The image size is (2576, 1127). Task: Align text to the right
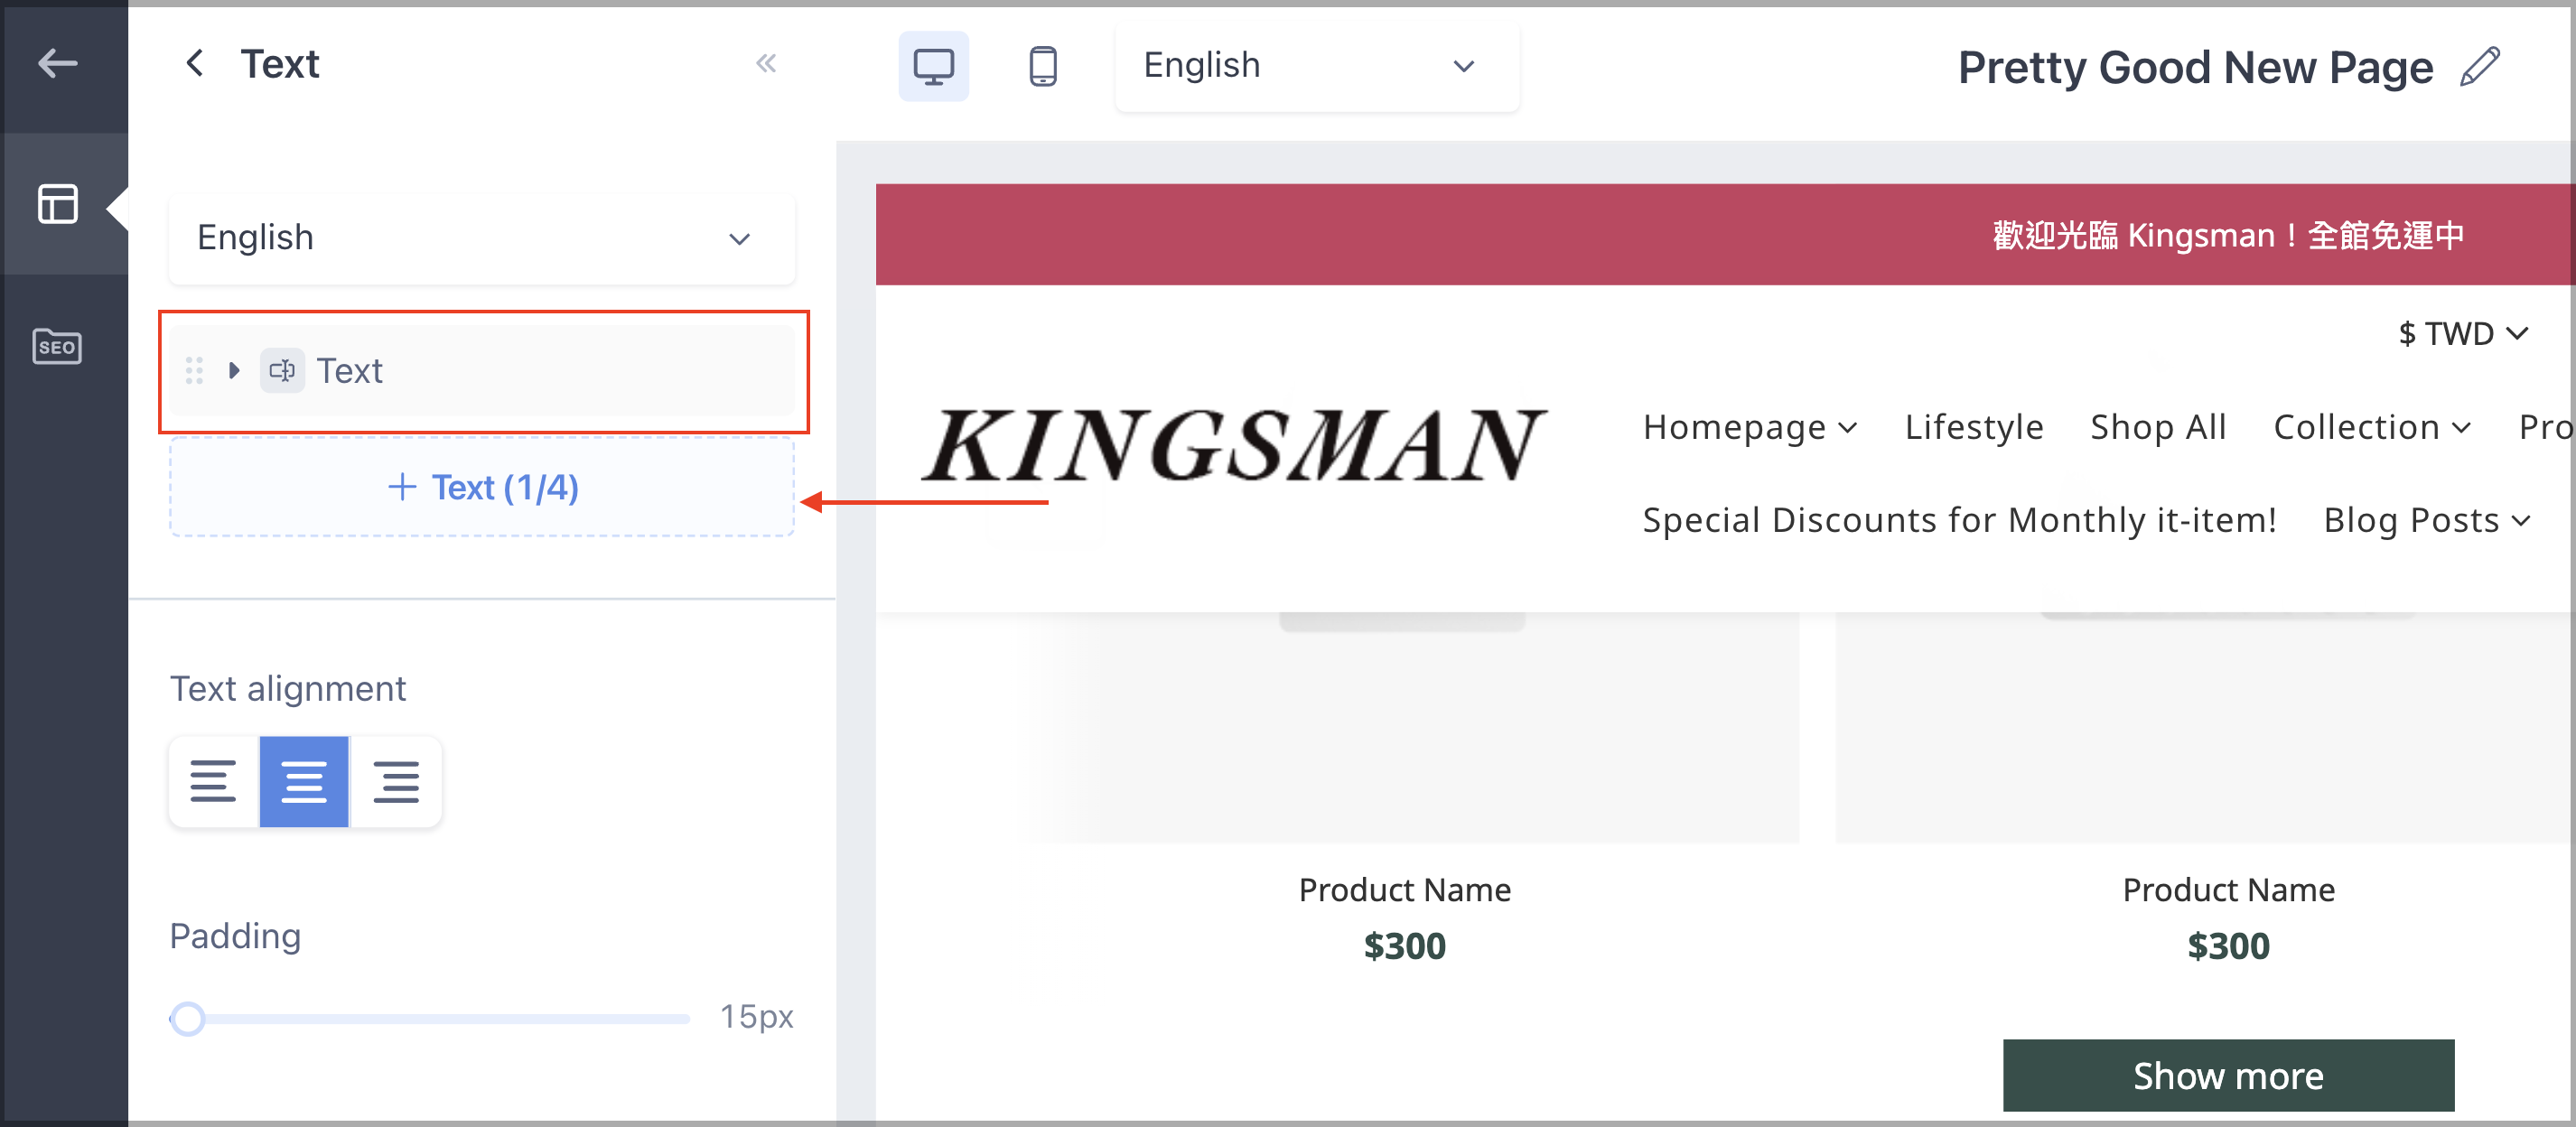(396, 782)
